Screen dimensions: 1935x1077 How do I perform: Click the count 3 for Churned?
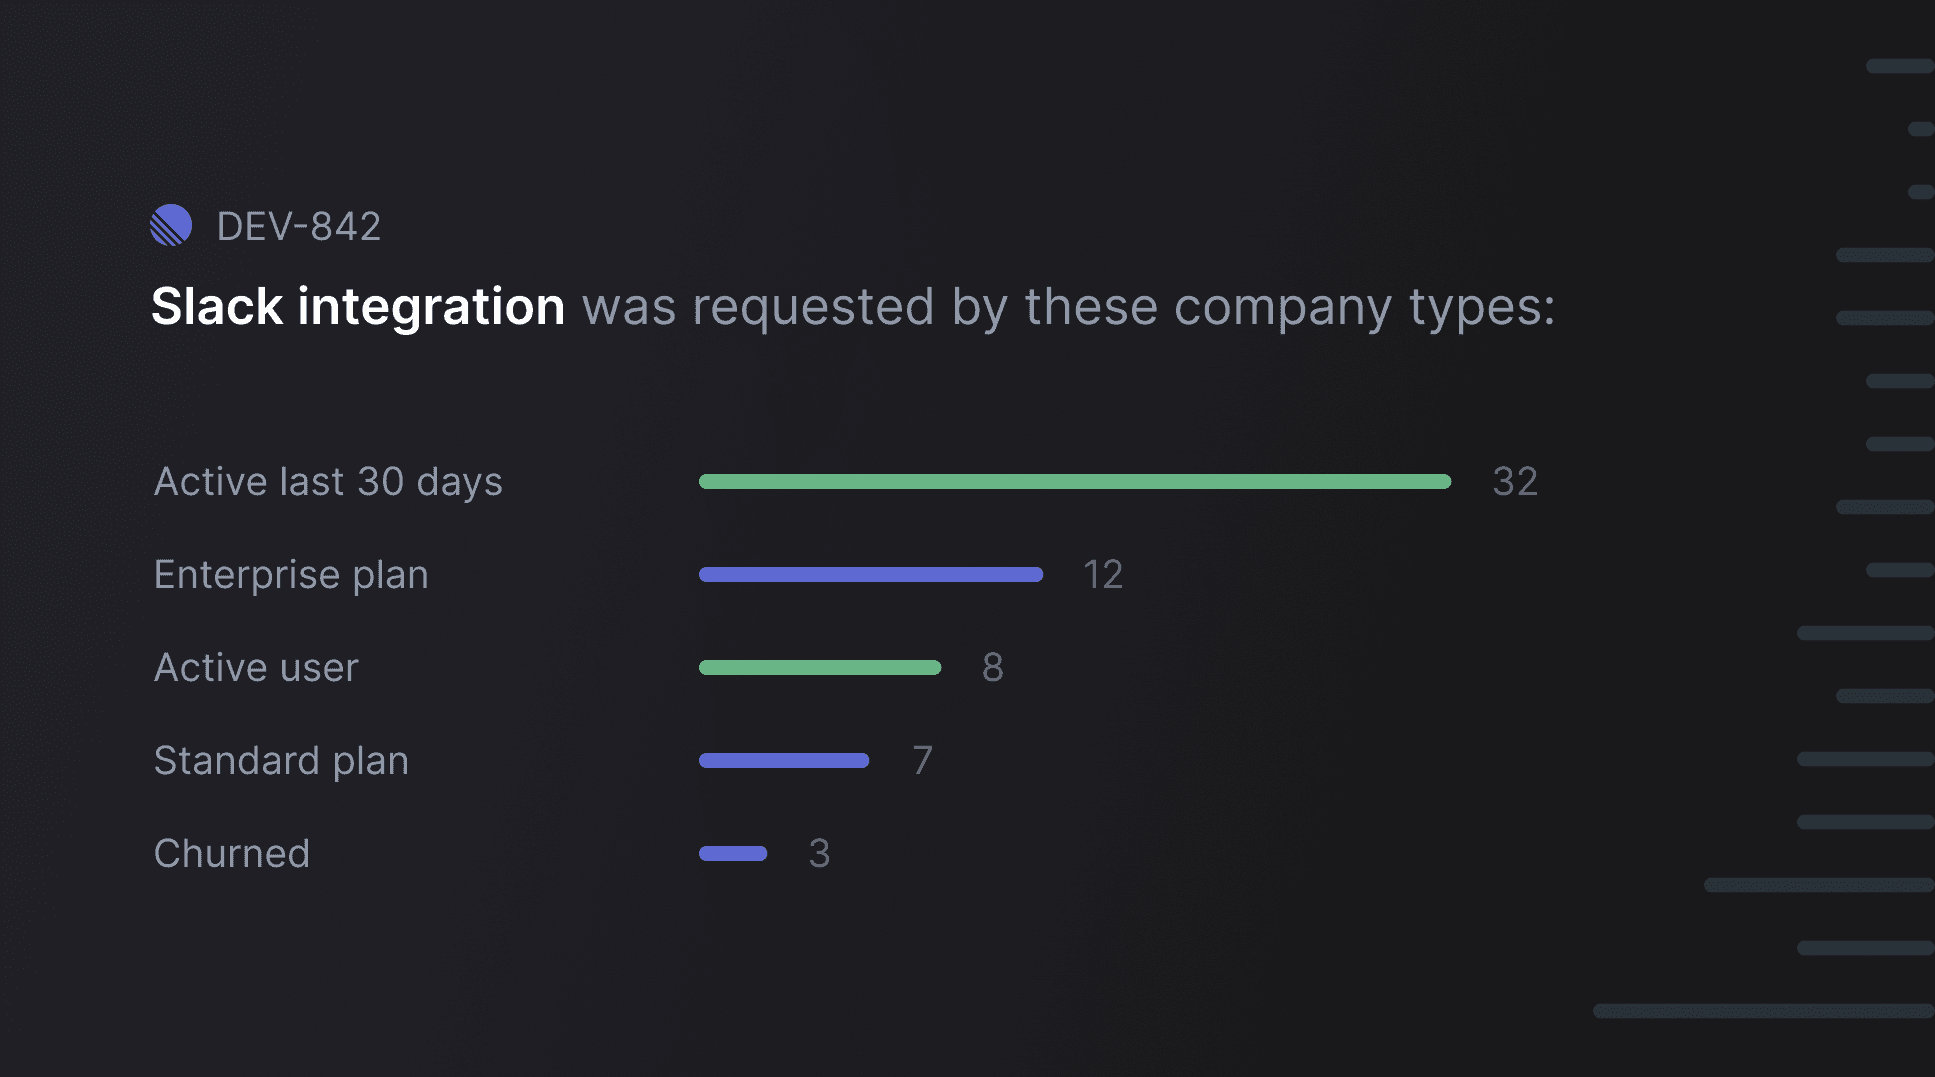[x=819, y=854]
